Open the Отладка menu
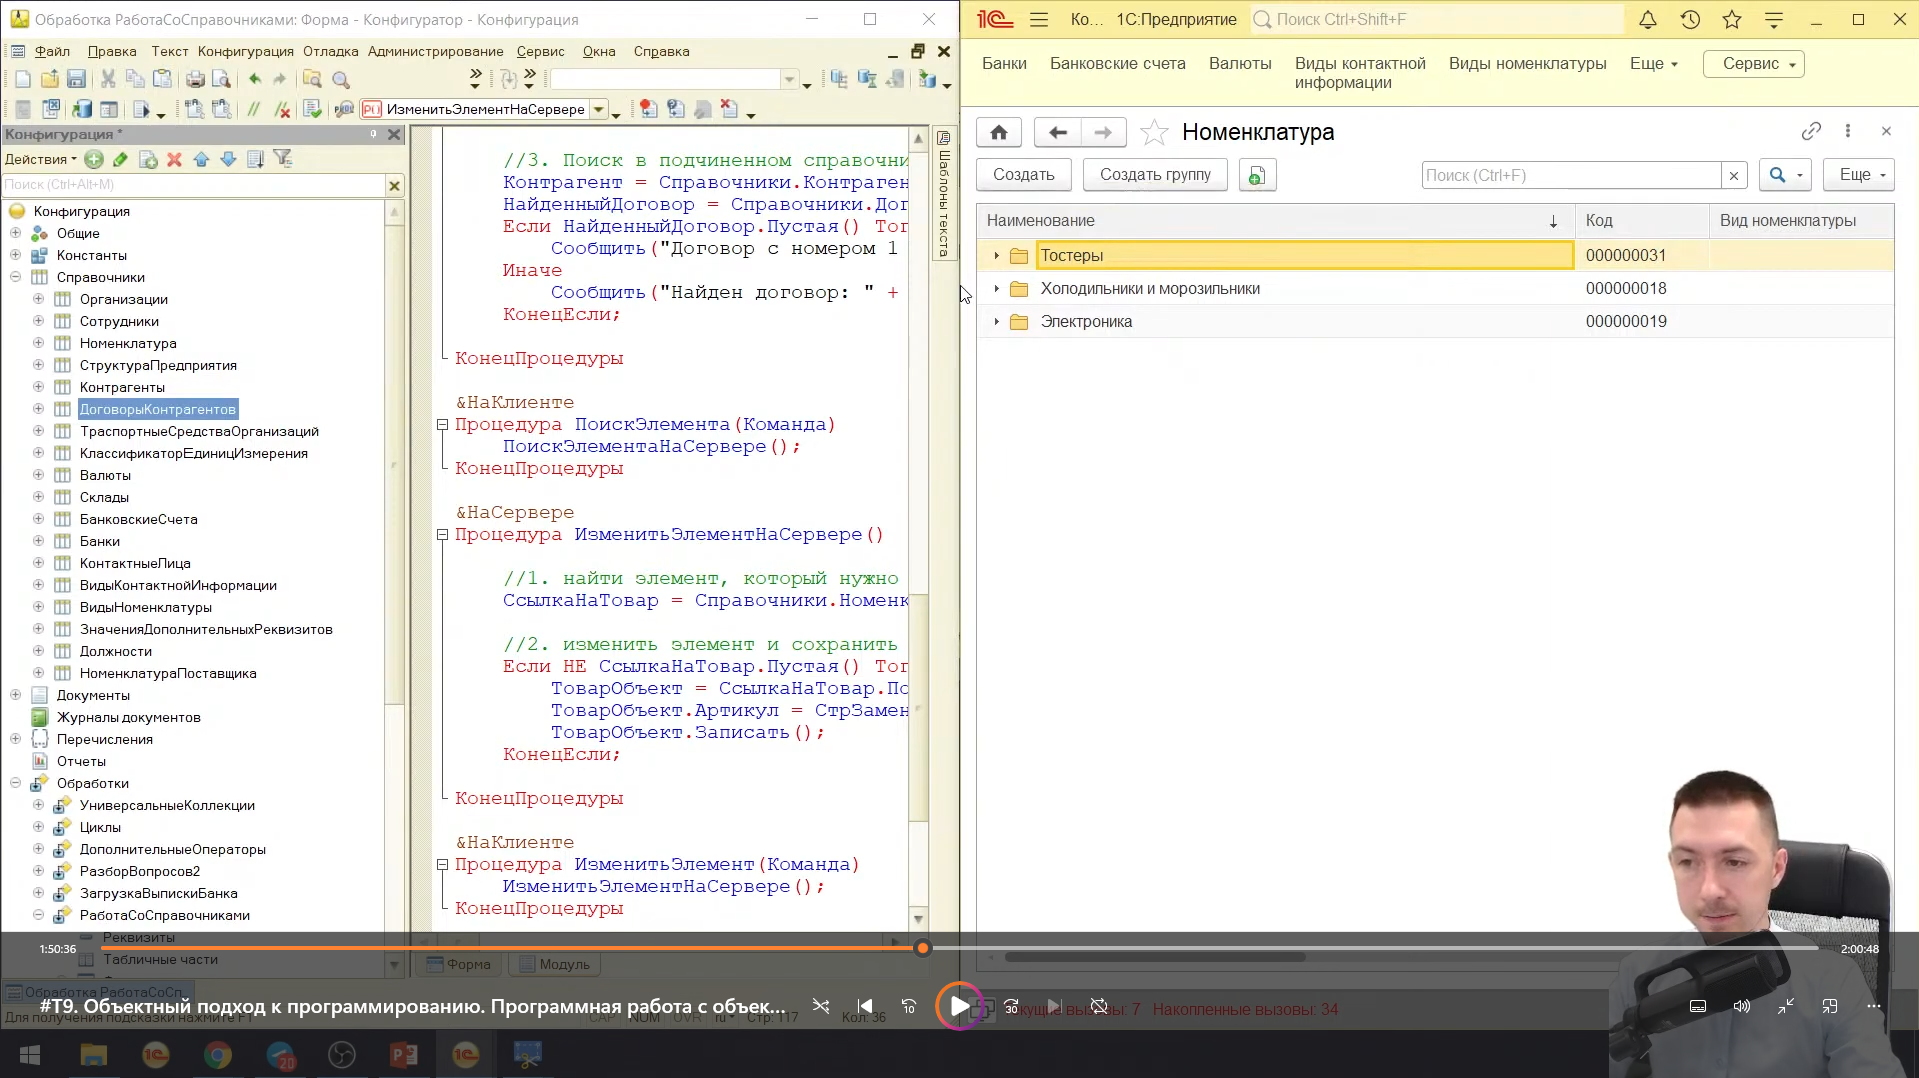 click(330, 51)
